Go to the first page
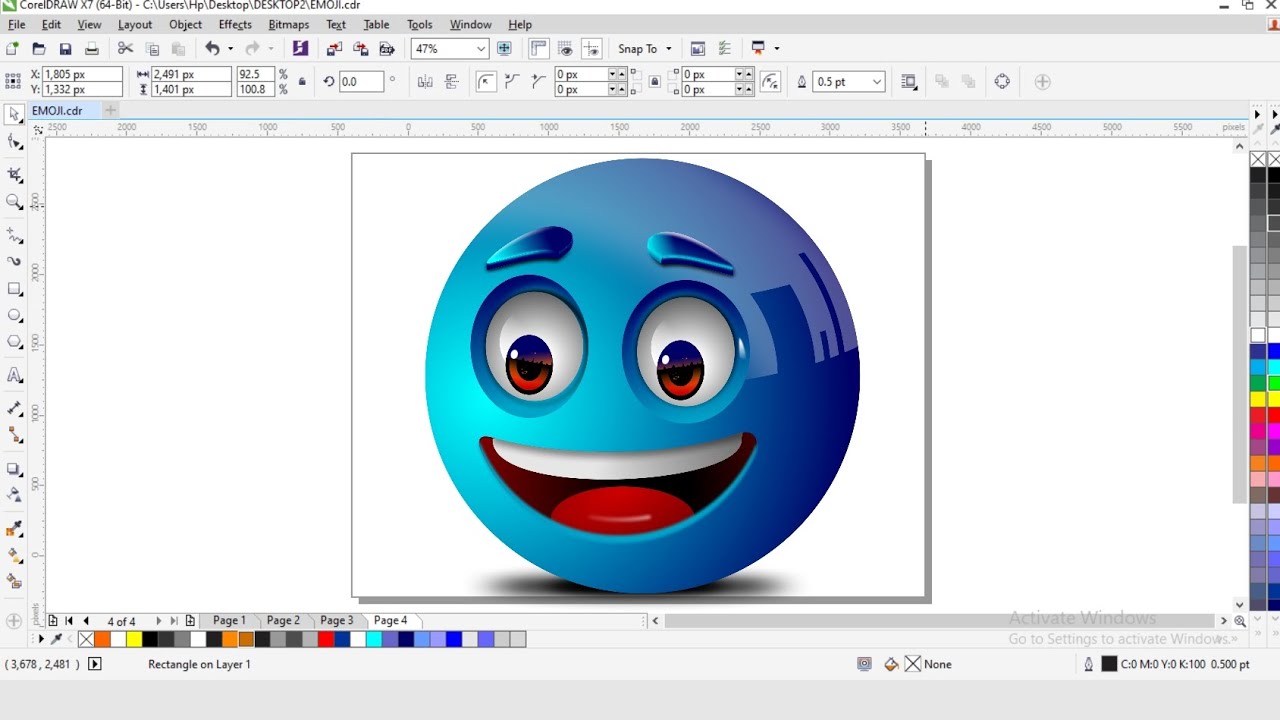 tap(67, 621)
